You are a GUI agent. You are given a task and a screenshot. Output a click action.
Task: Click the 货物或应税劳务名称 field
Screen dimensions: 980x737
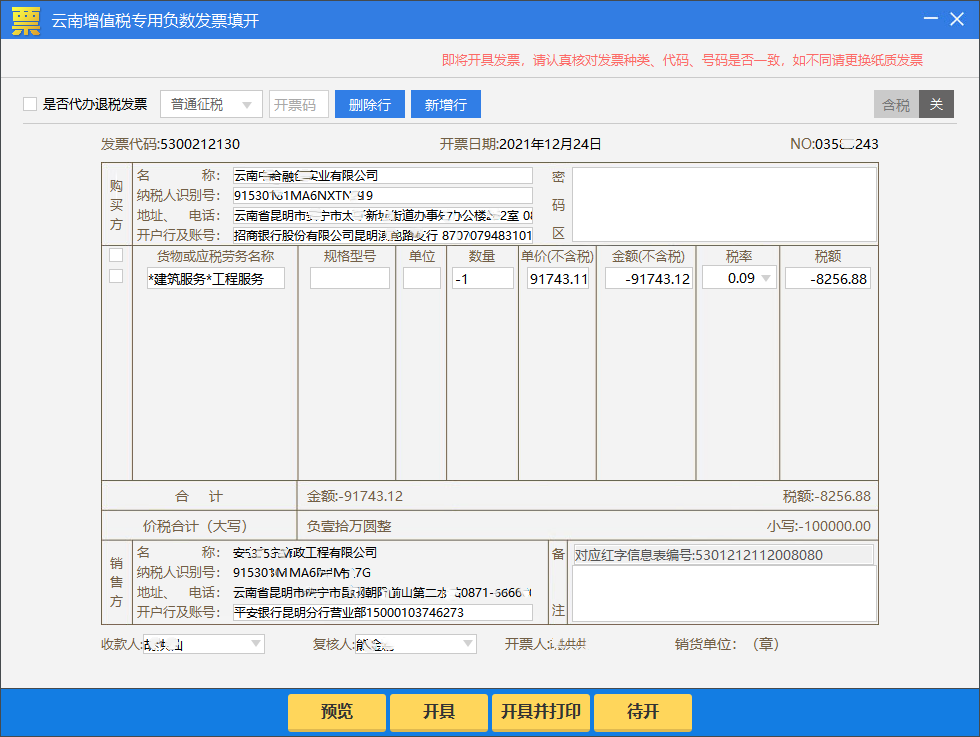coord(216,279)
